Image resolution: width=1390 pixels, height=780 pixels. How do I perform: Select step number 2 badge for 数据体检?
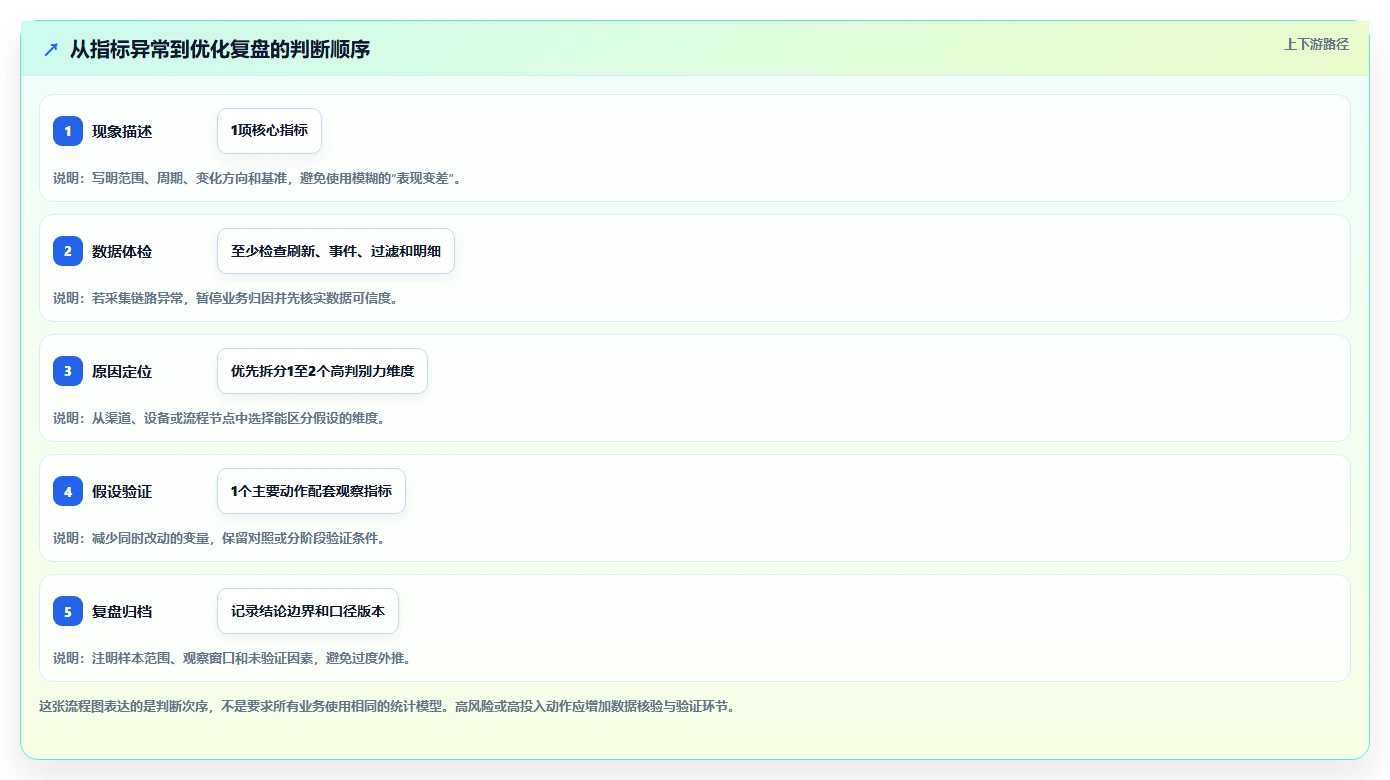[x=68, y=251]
